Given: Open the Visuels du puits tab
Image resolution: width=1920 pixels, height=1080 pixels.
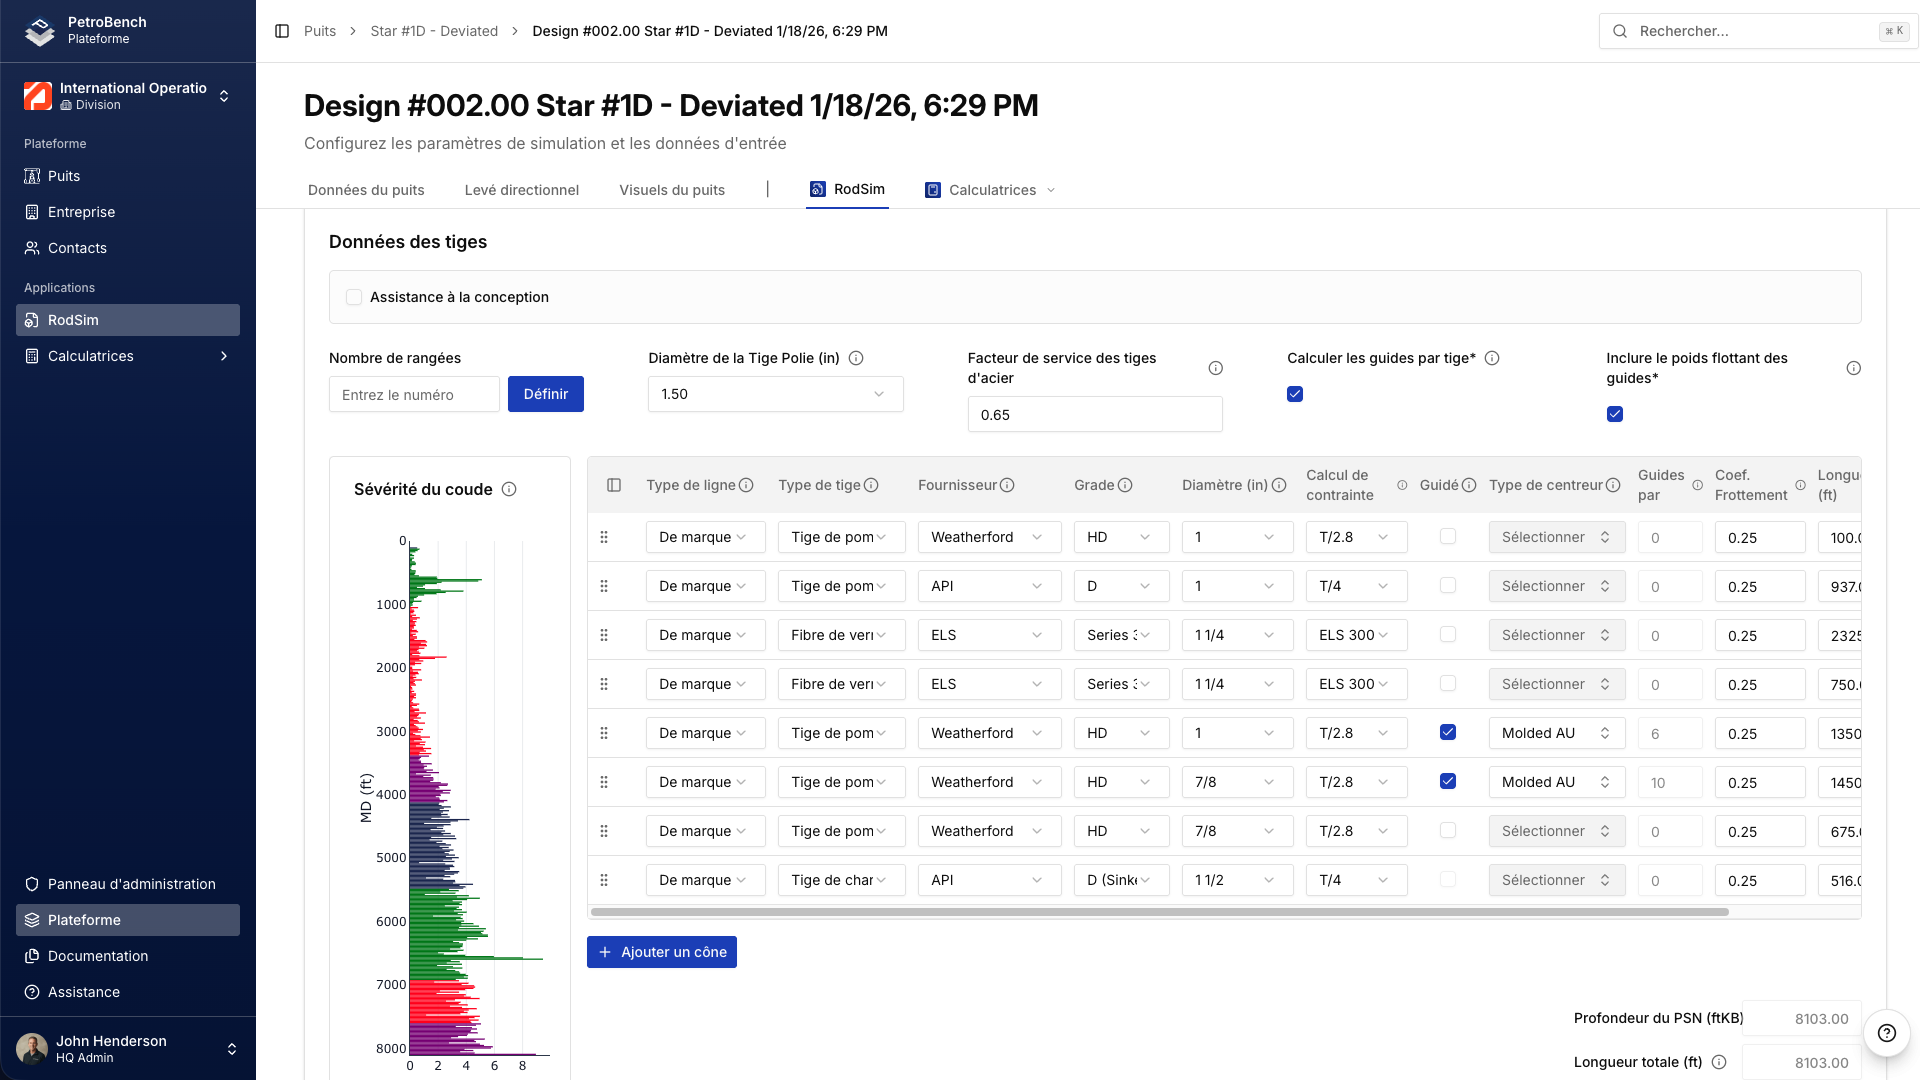Looking at the screenshot, I should pos(671,190).
